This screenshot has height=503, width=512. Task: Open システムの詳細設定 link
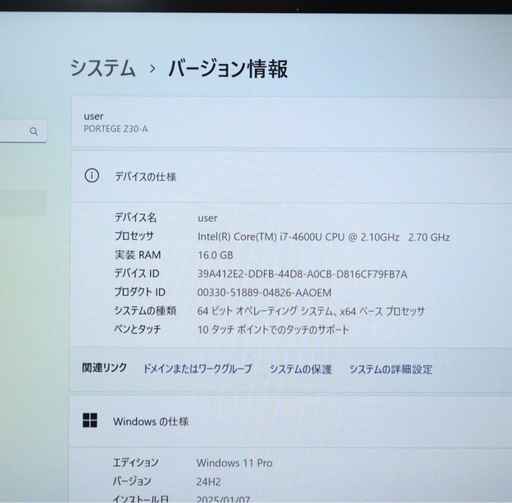tap(391, 369)
